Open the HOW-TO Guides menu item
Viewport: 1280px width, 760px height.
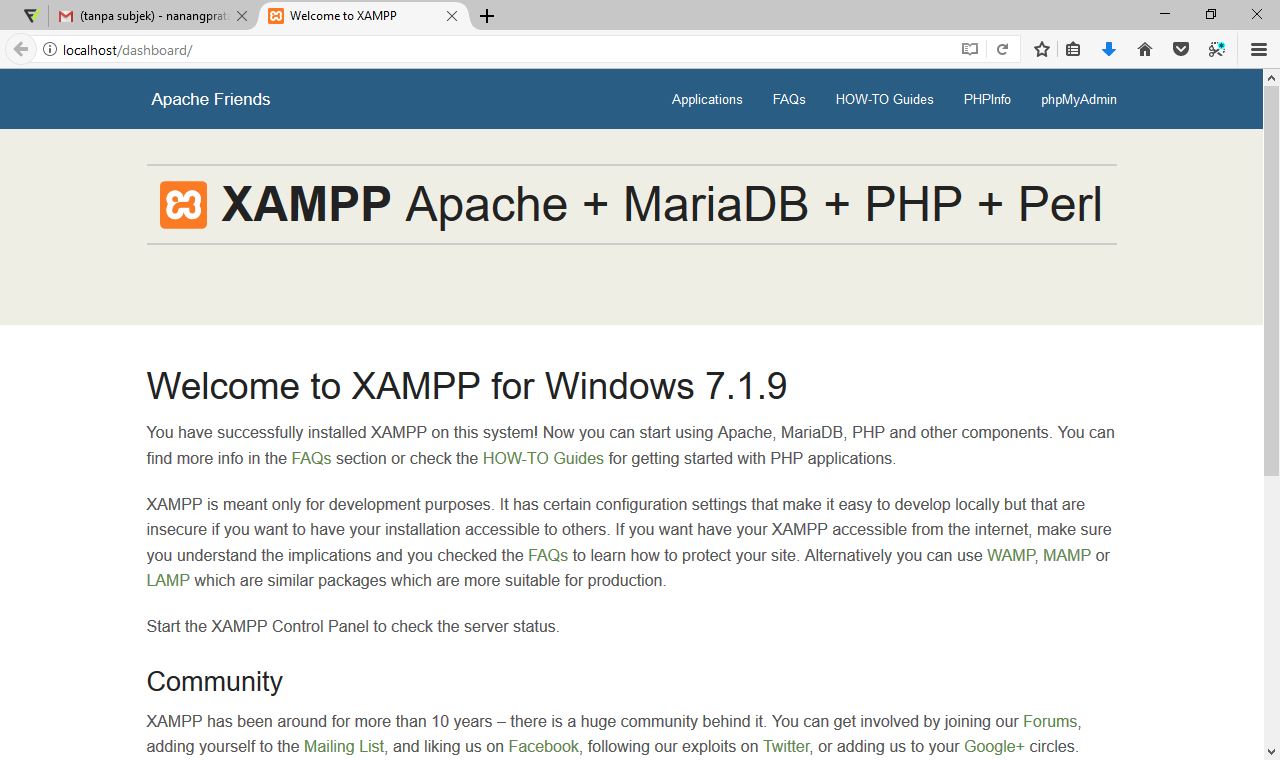[x=884, y=99]
